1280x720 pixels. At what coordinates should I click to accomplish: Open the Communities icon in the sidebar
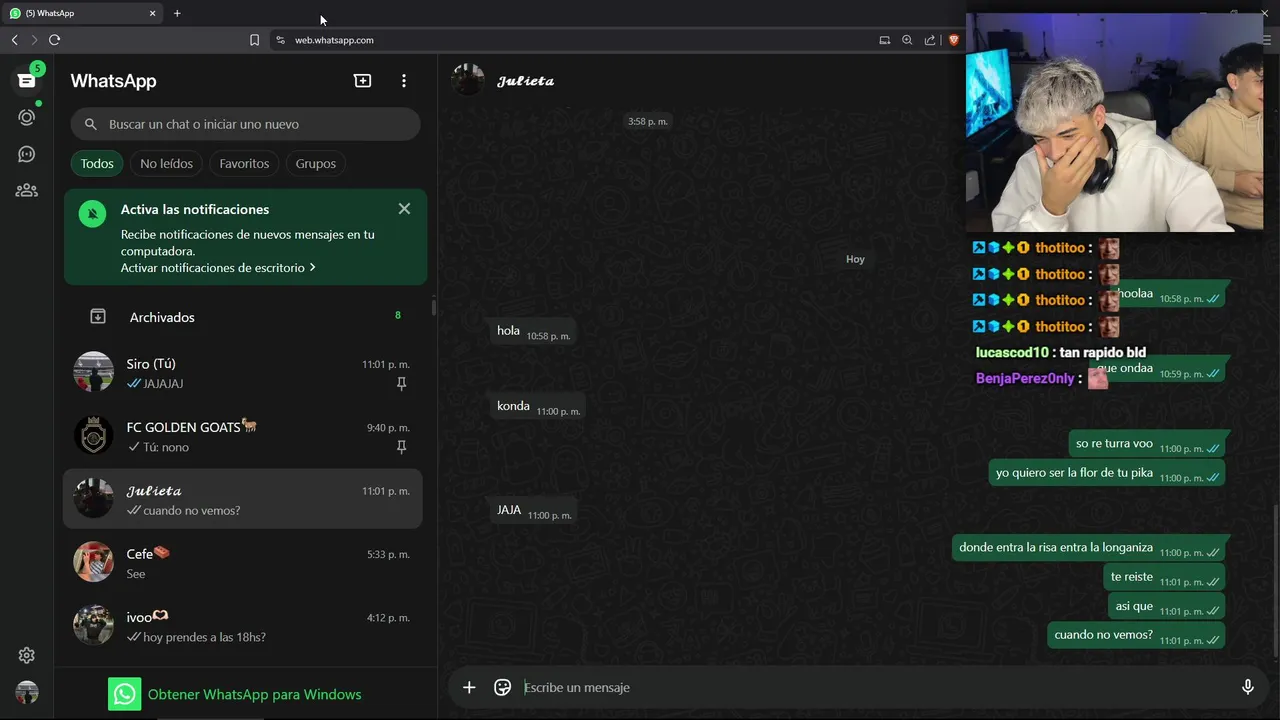[x=27, y=190]
